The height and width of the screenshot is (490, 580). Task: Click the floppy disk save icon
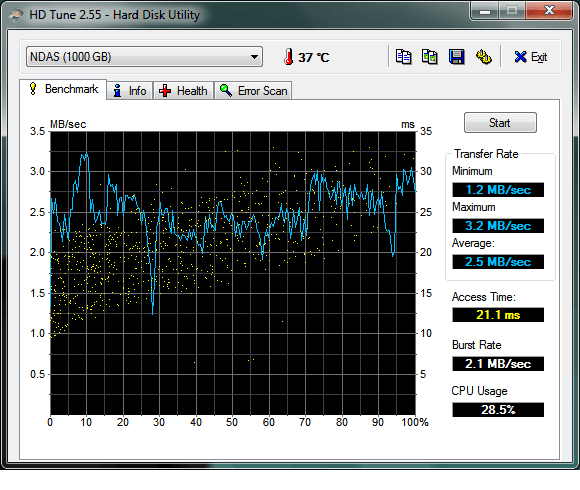pyautogui.click(x=456, y=57)
